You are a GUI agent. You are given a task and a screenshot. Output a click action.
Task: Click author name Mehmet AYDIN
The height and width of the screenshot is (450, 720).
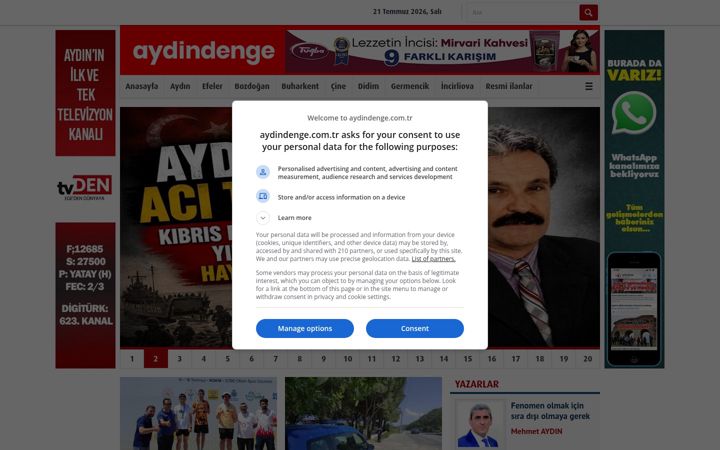(536, 431)
